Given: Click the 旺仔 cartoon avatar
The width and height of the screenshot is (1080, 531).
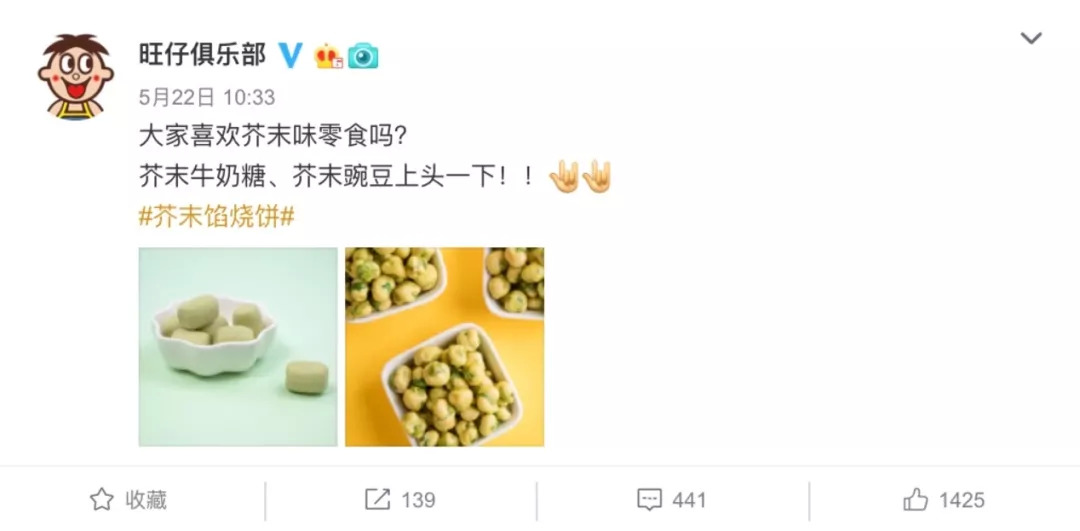Looking at the screenshot, I should pos(75,77).
